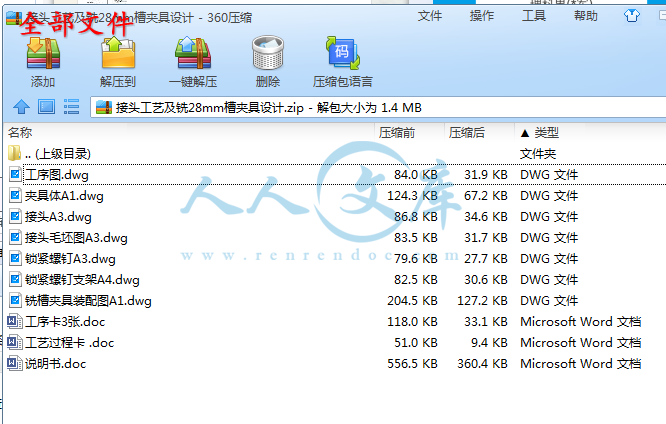
Task: Click the 解压到 (Extract to) icon
Action: (x=118, y=53)
